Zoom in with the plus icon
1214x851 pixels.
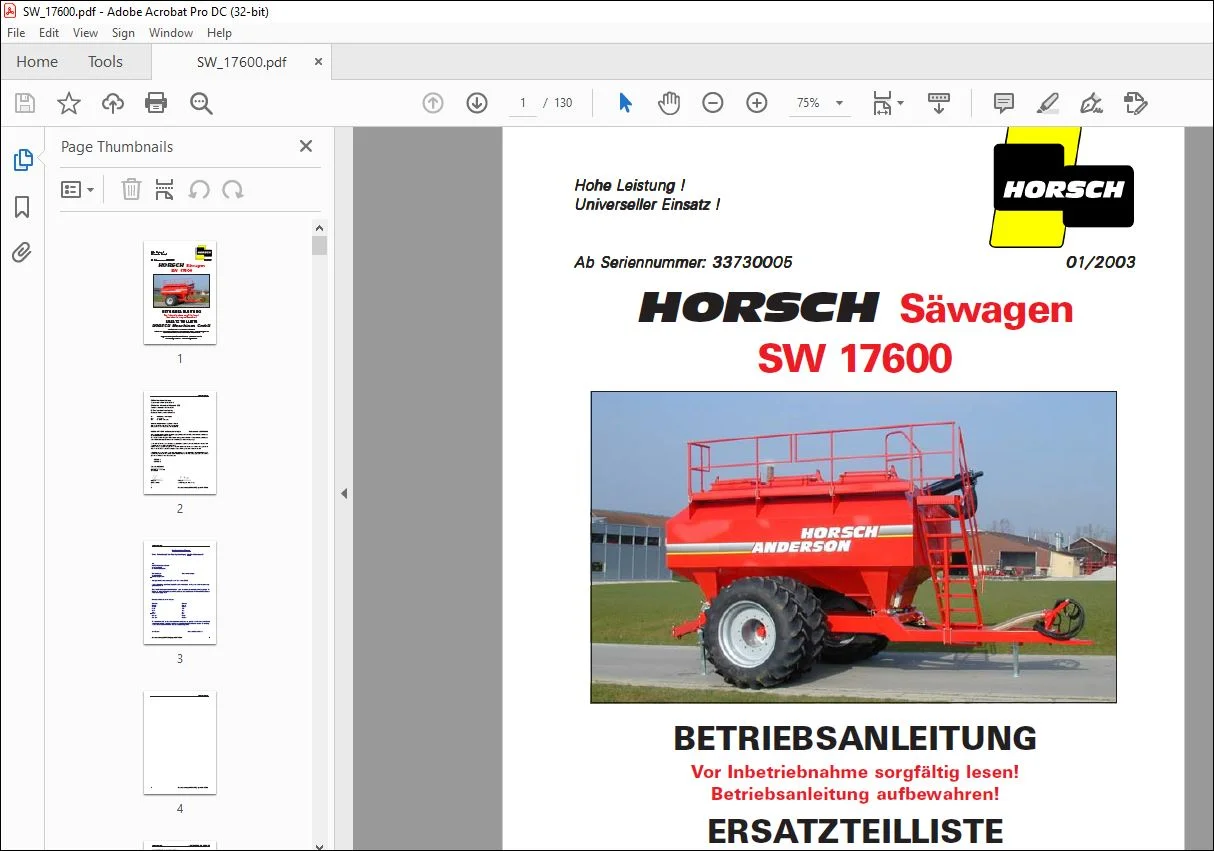pyautogui.click(x=757, y=103)
